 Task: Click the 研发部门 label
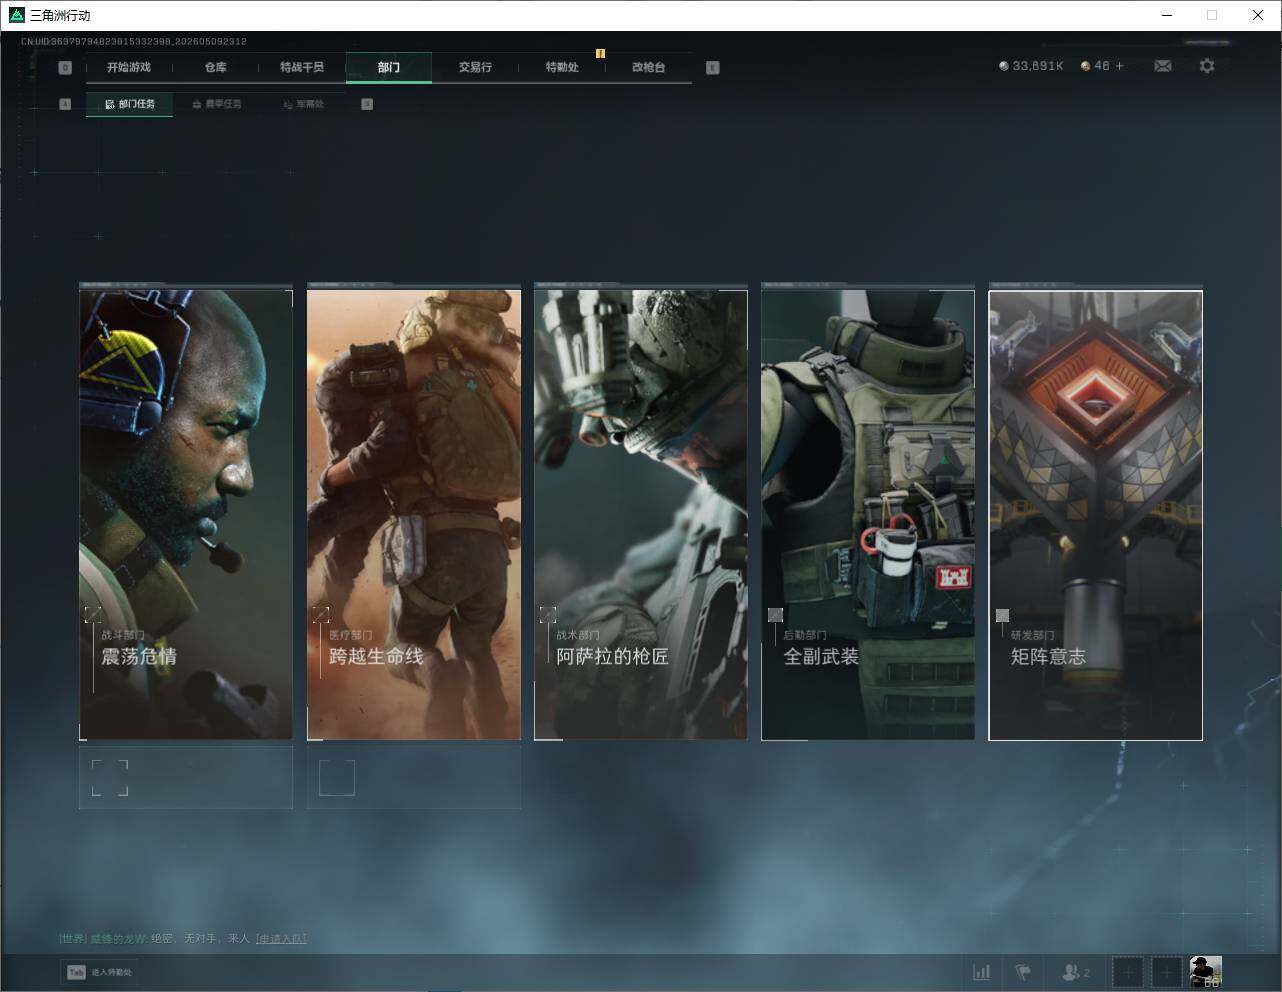tap(1032, 635)
